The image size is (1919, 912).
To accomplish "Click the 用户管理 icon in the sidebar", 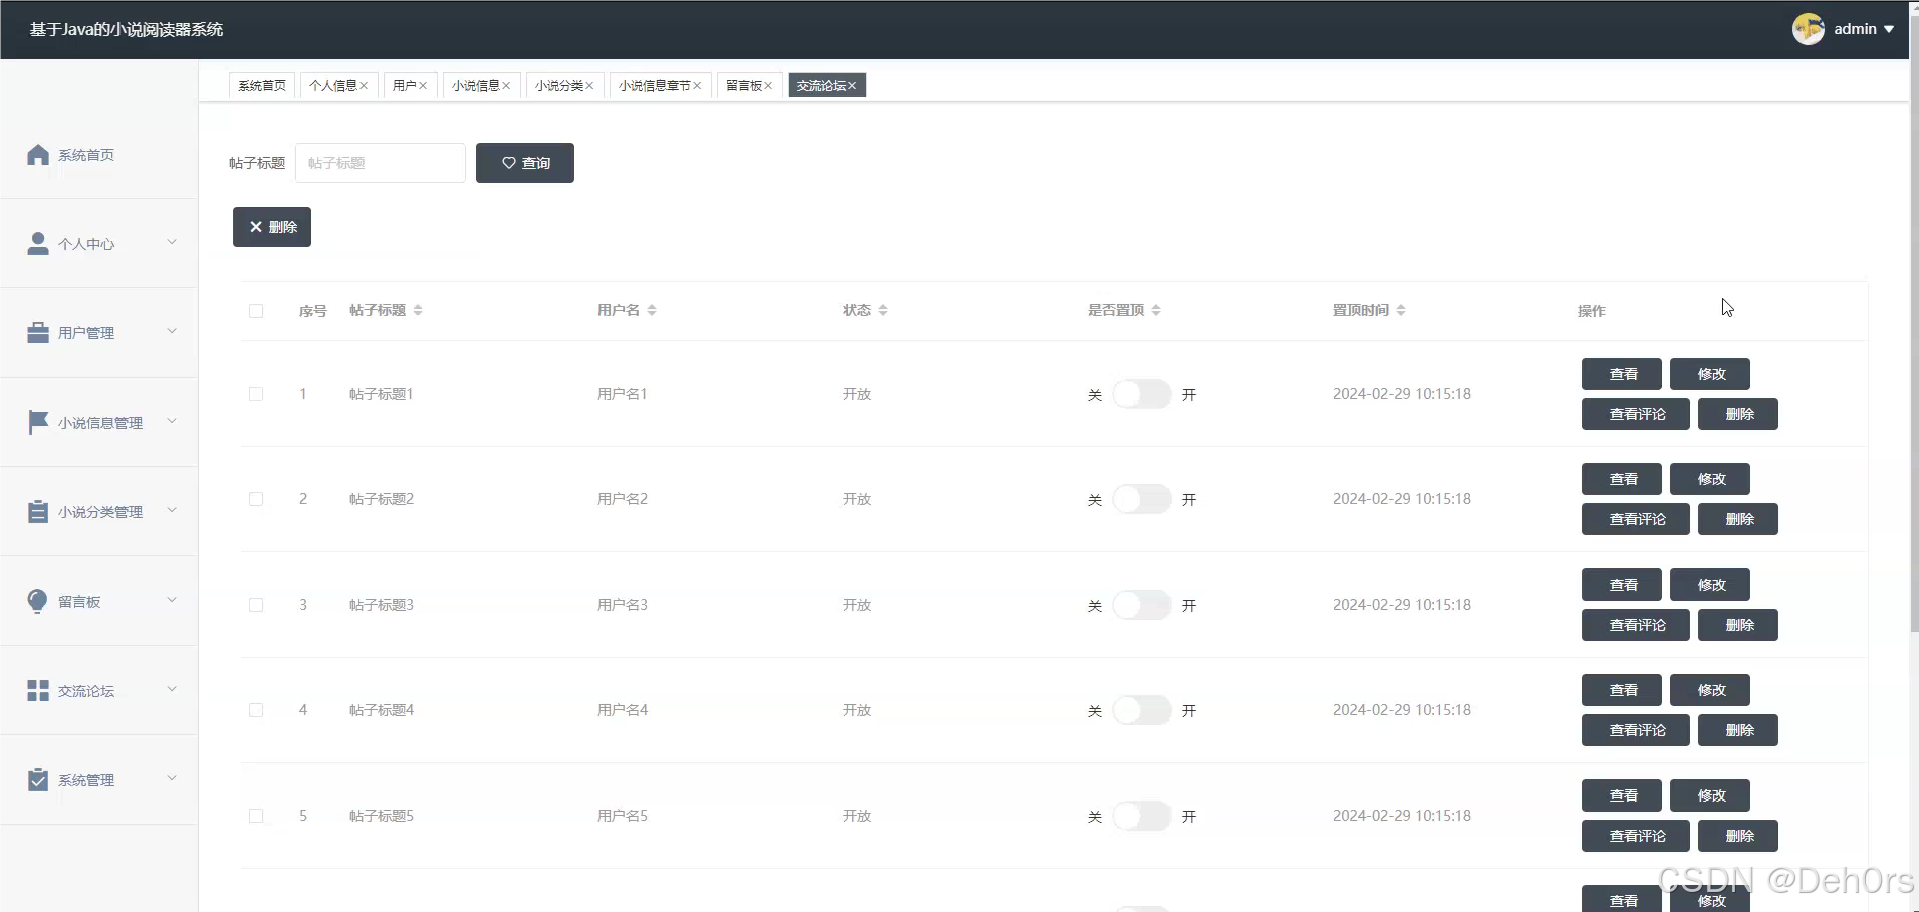I will [x=37, y=332].
